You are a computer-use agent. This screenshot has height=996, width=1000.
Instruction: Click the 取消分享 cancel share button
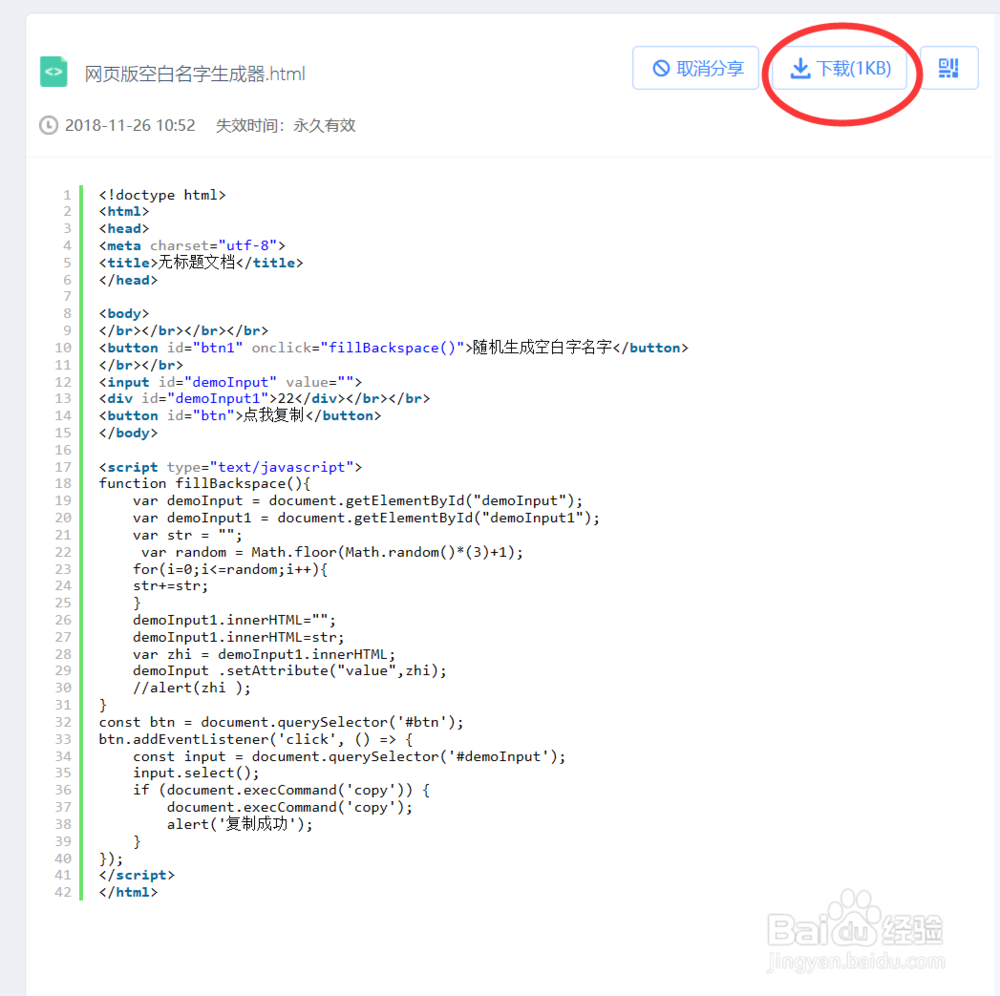pyautogui.click(x=696, y=68)
